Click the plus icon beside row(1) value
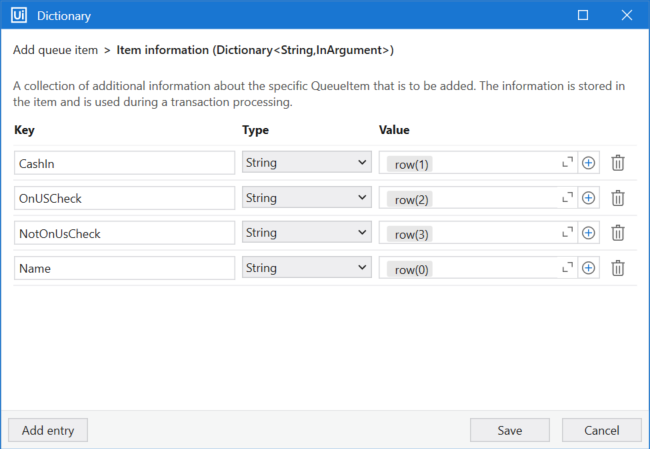The height and width of the screenshot is (449, 650). pos(588,163)
